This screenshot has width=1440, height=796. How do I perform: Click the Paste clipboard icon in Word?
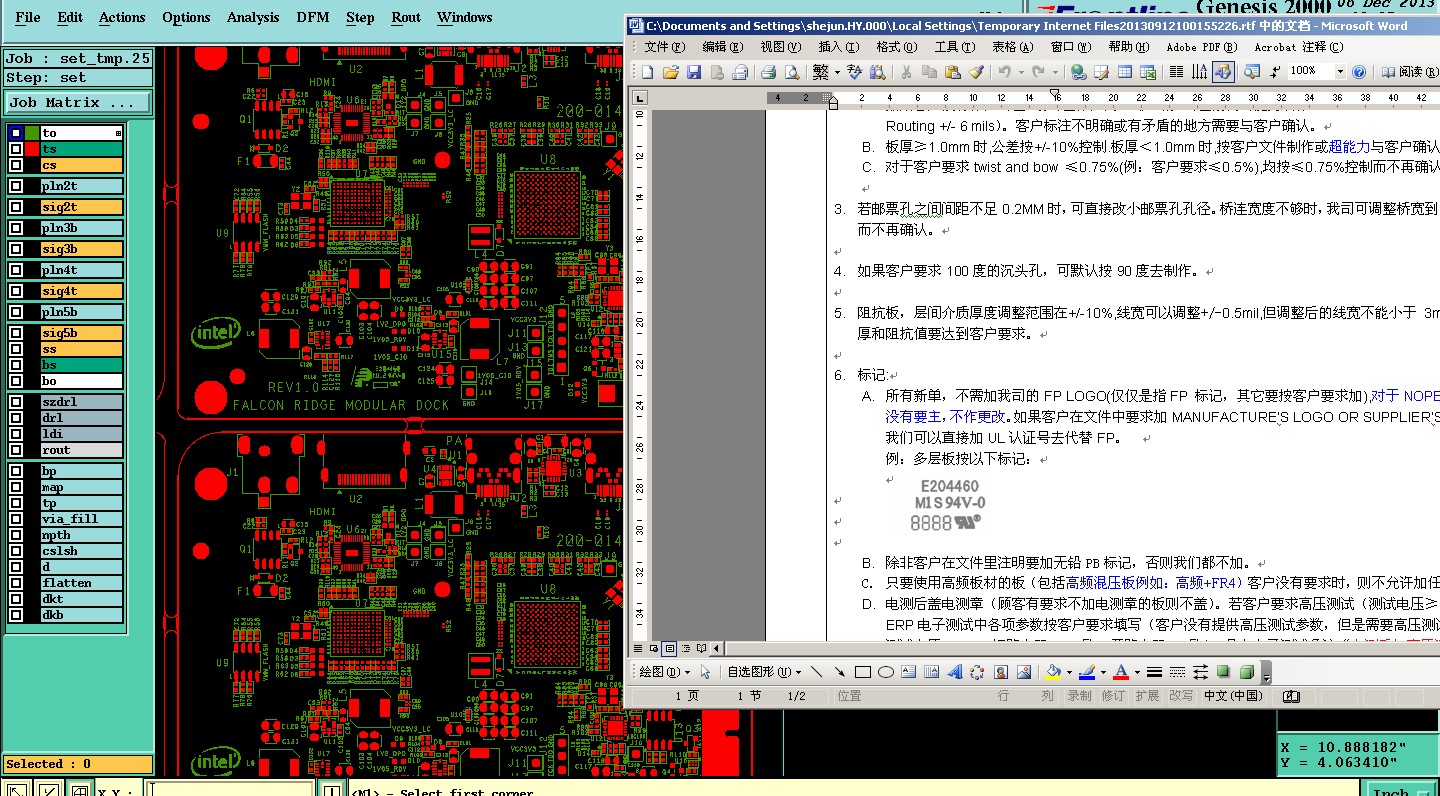click(952, 72)
